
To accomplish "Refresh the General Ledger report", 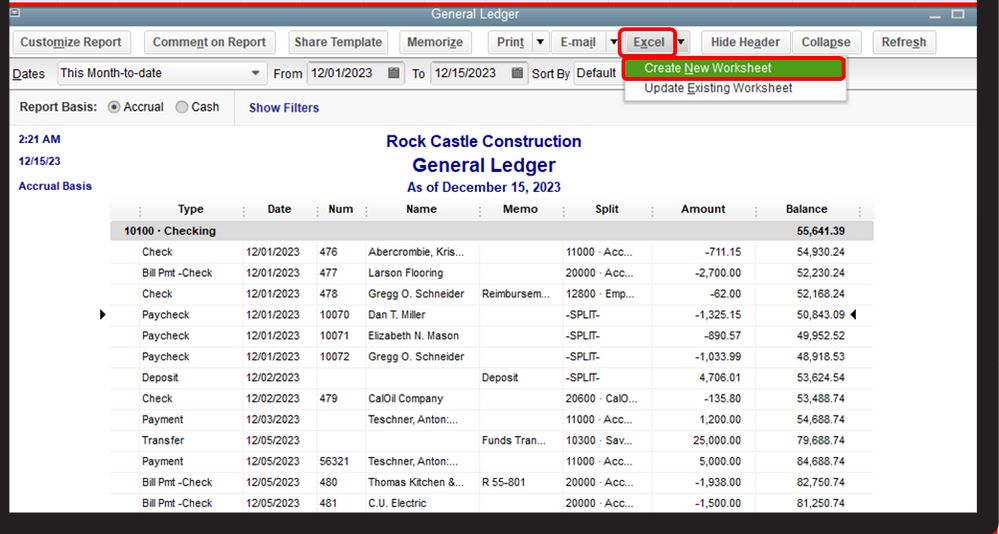I will pos(903,42).
